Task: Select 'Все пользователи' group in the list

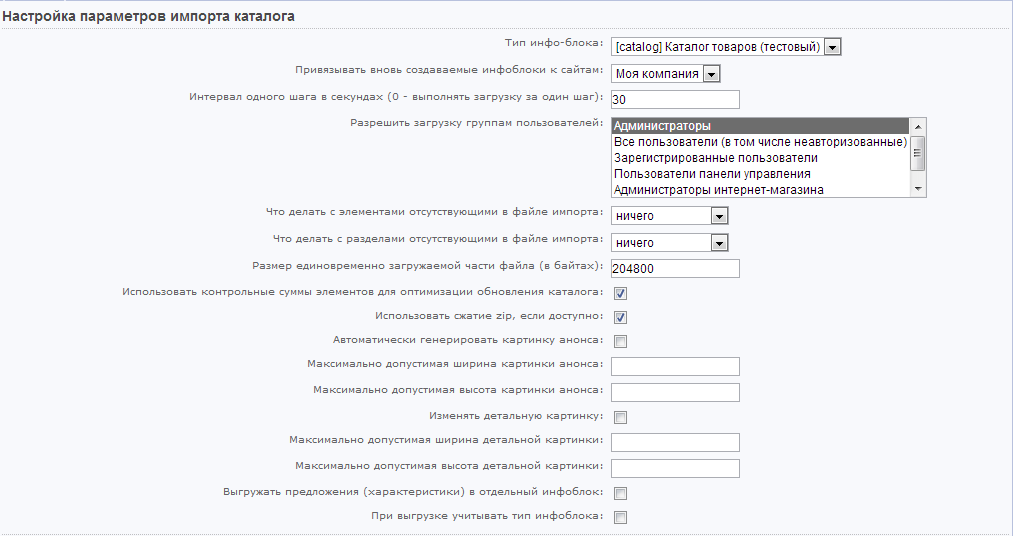Action: [760, 142]
